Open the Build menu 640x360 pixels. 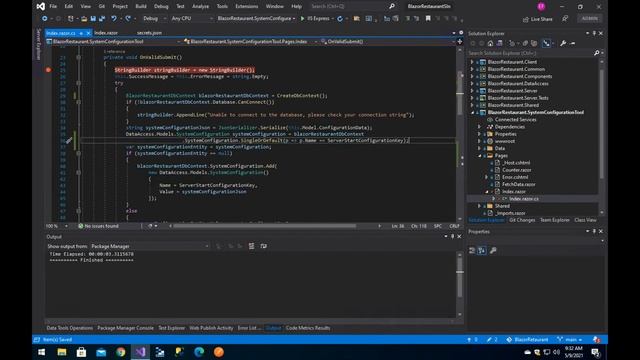(x=141, y=7)
